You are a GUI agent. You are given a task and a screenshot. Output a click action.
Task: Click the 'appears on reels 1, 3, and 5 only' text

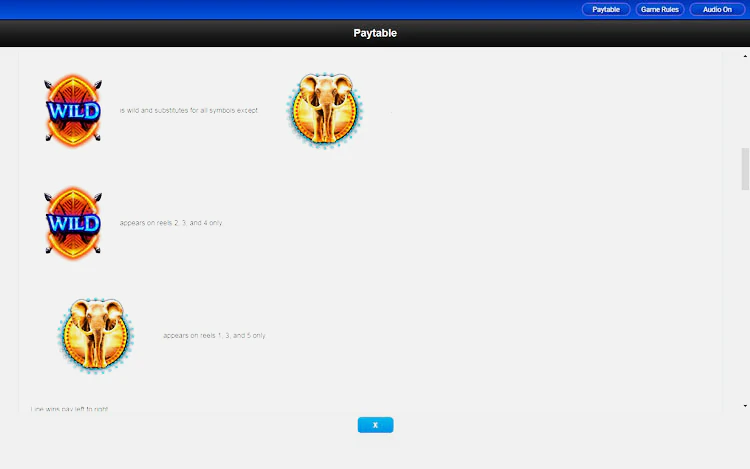(214, 336)
